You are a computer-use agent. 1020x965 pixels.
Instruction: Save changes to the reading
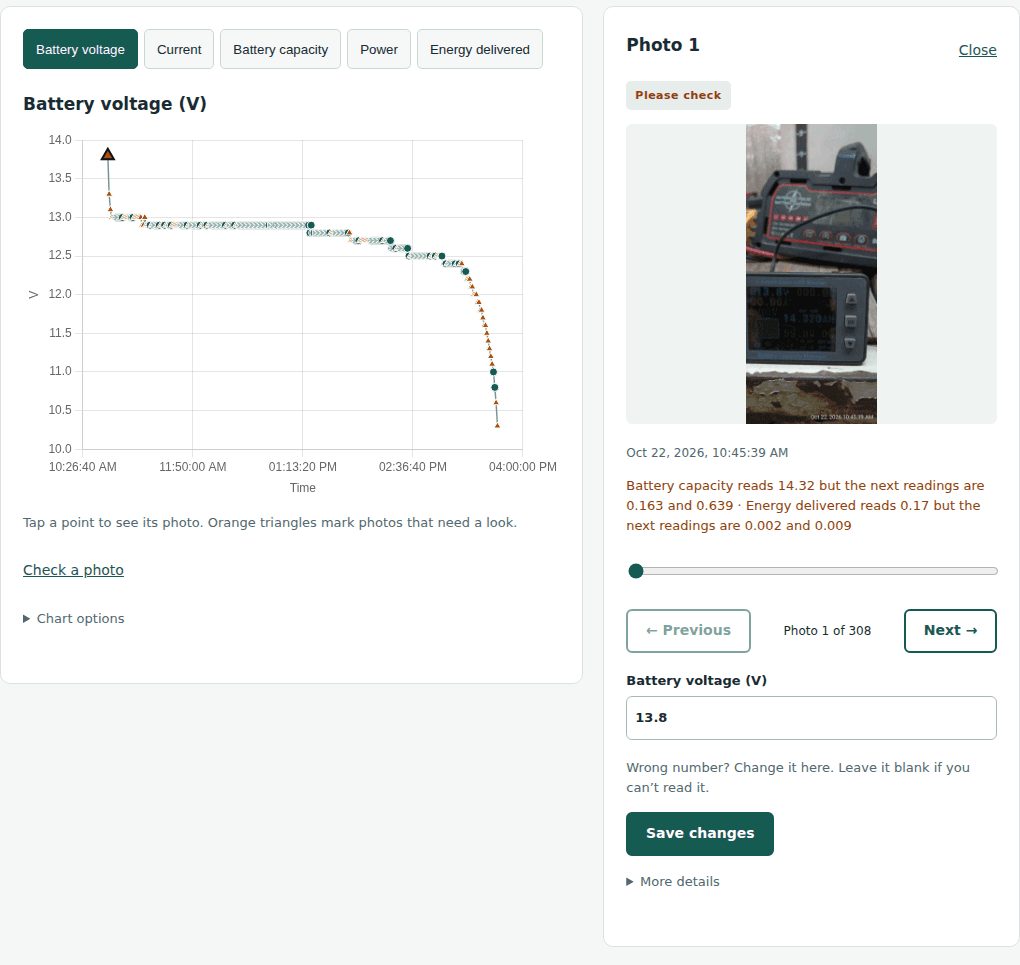pos(700,834)
